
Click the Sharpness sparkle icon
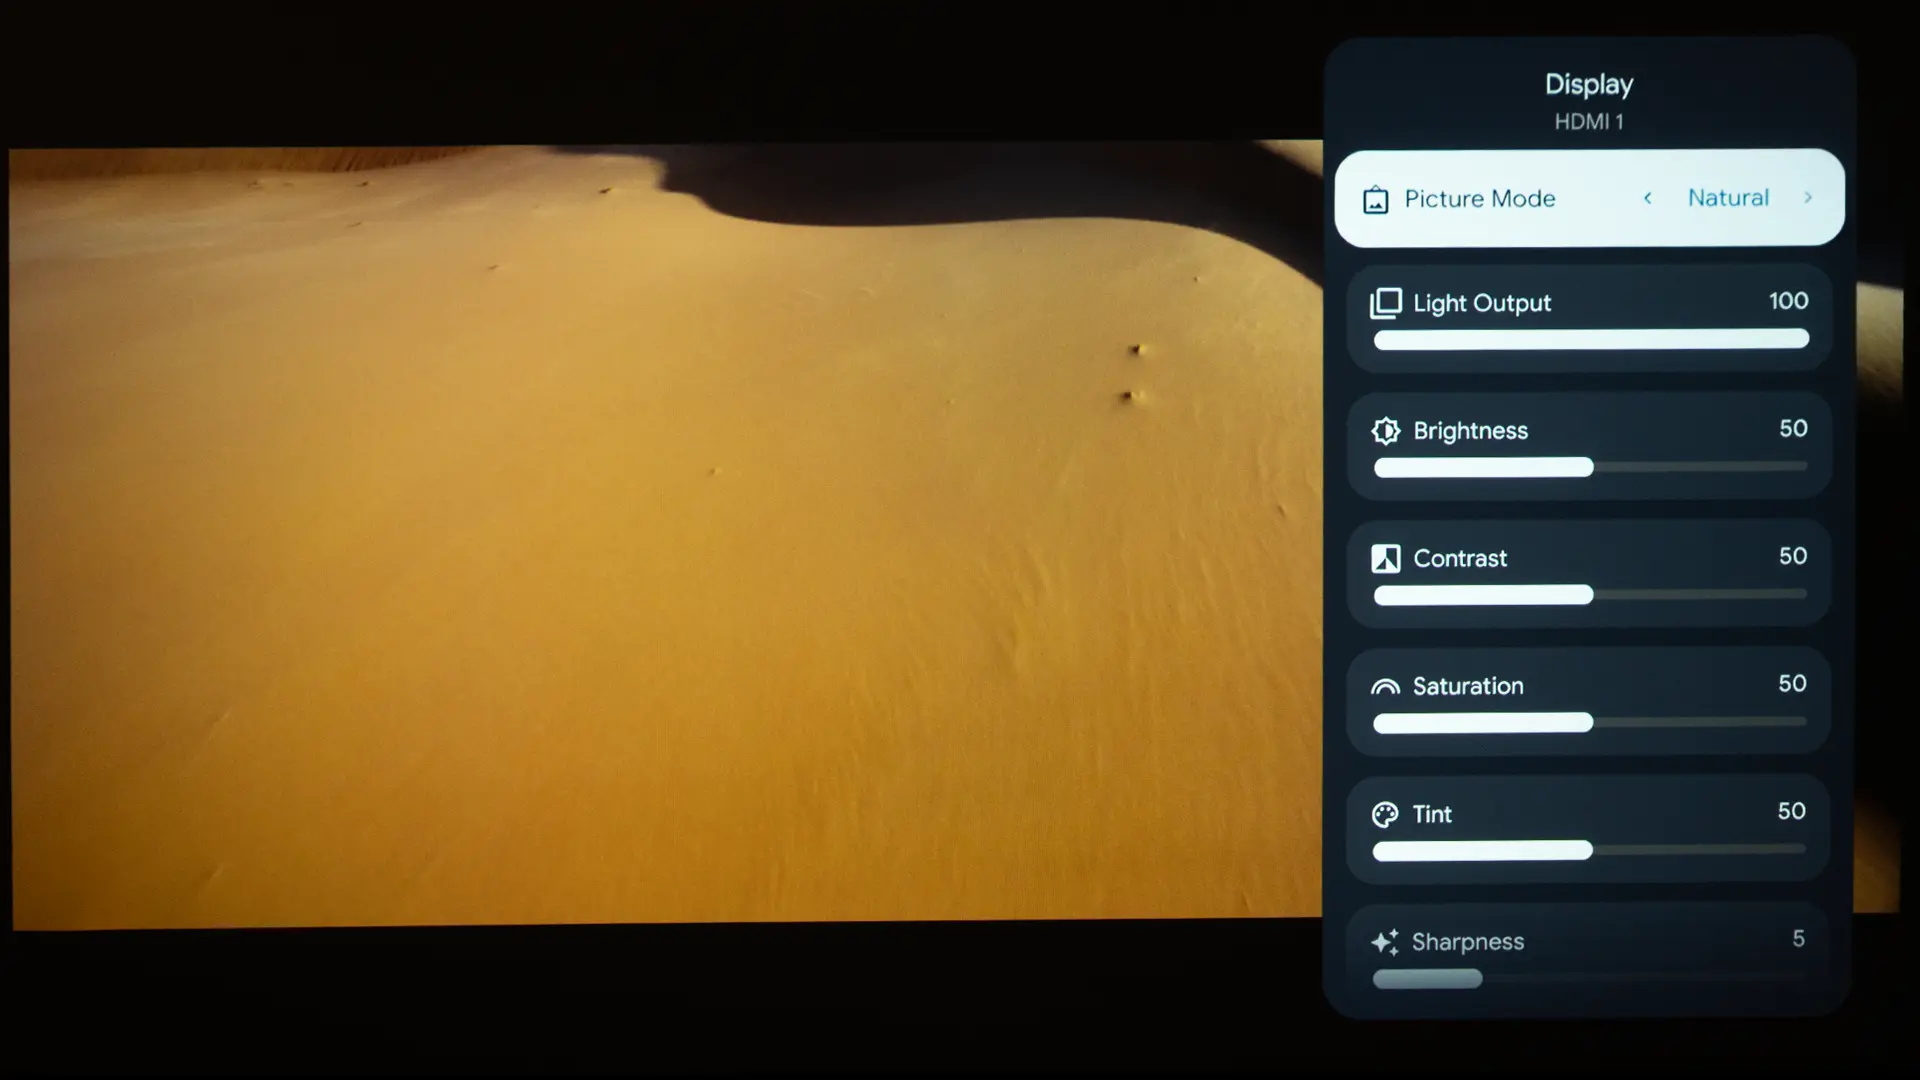[x=1385, y=942]
